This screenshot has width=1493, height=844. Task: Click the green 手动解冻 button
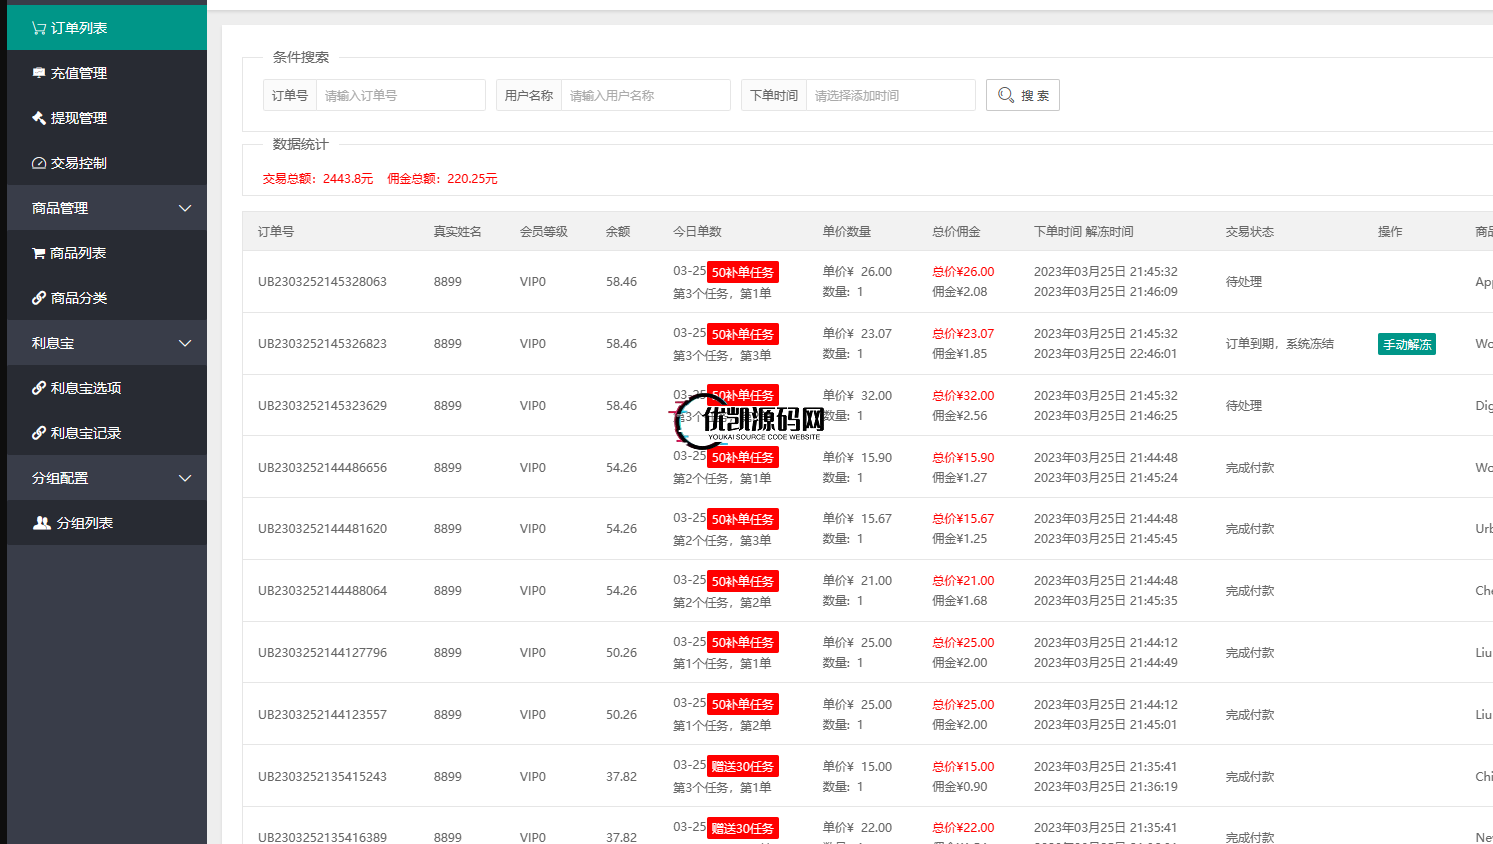[x=1406, y=344]
